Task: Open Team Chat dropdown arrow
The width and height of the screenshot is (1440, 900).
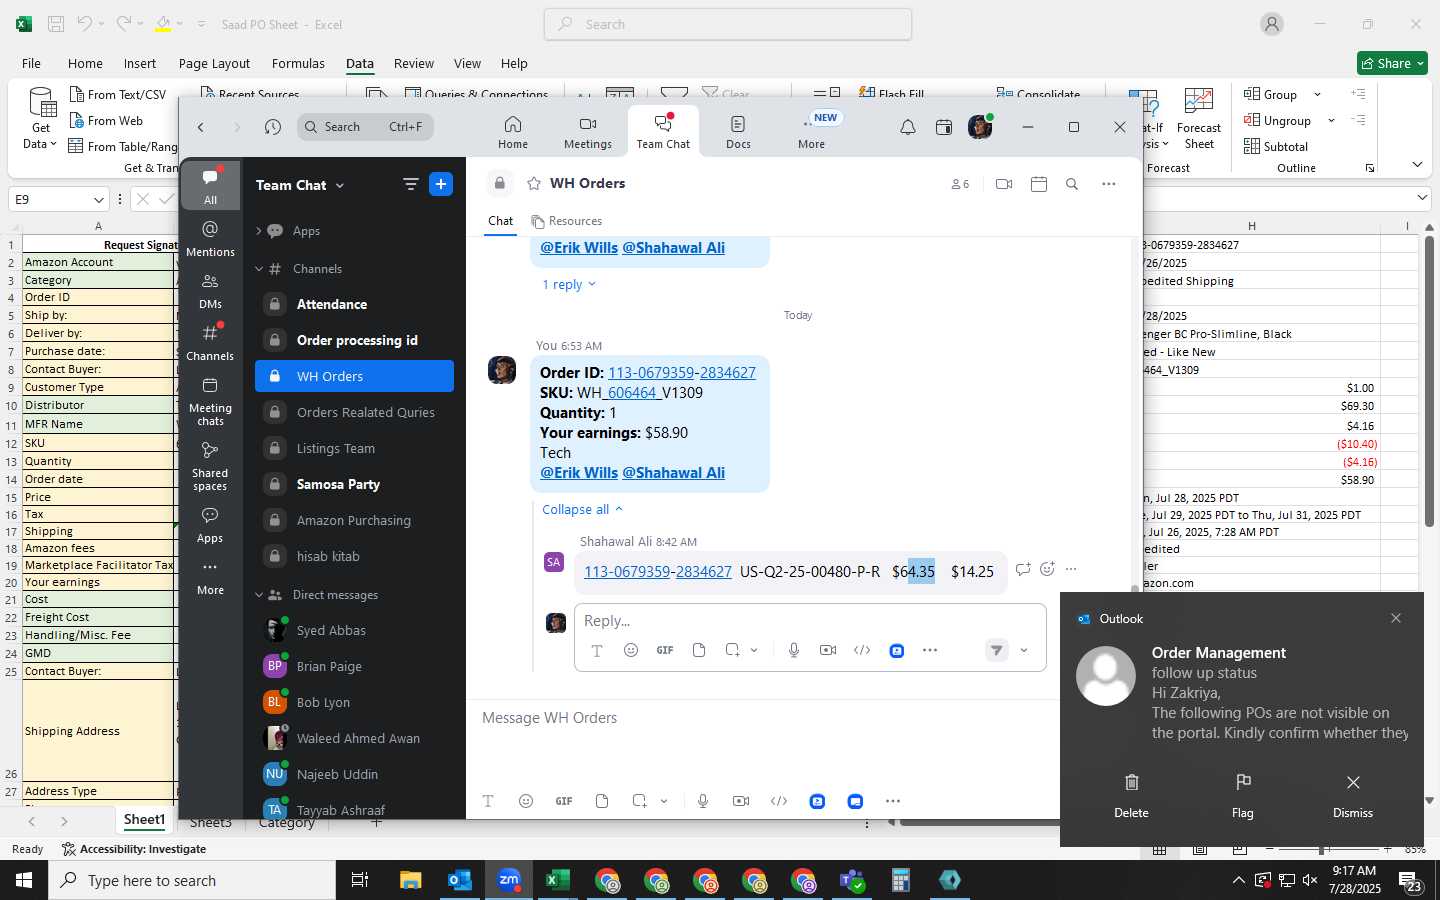Action: [x=340, y=185]
